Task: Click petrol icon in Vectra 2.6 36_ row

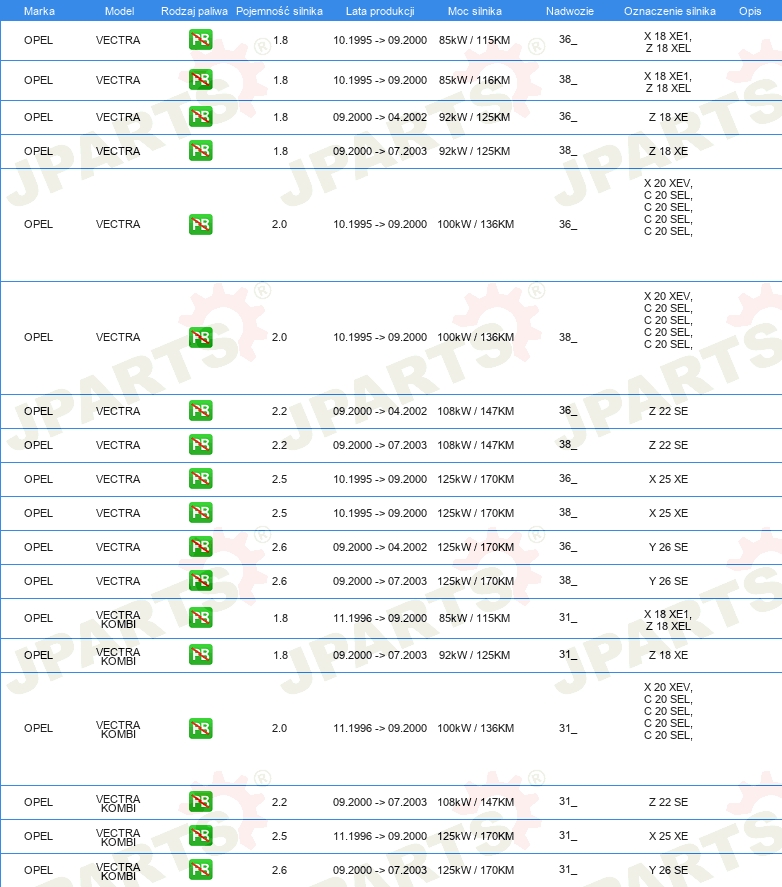Action: [x=200, y=546]
